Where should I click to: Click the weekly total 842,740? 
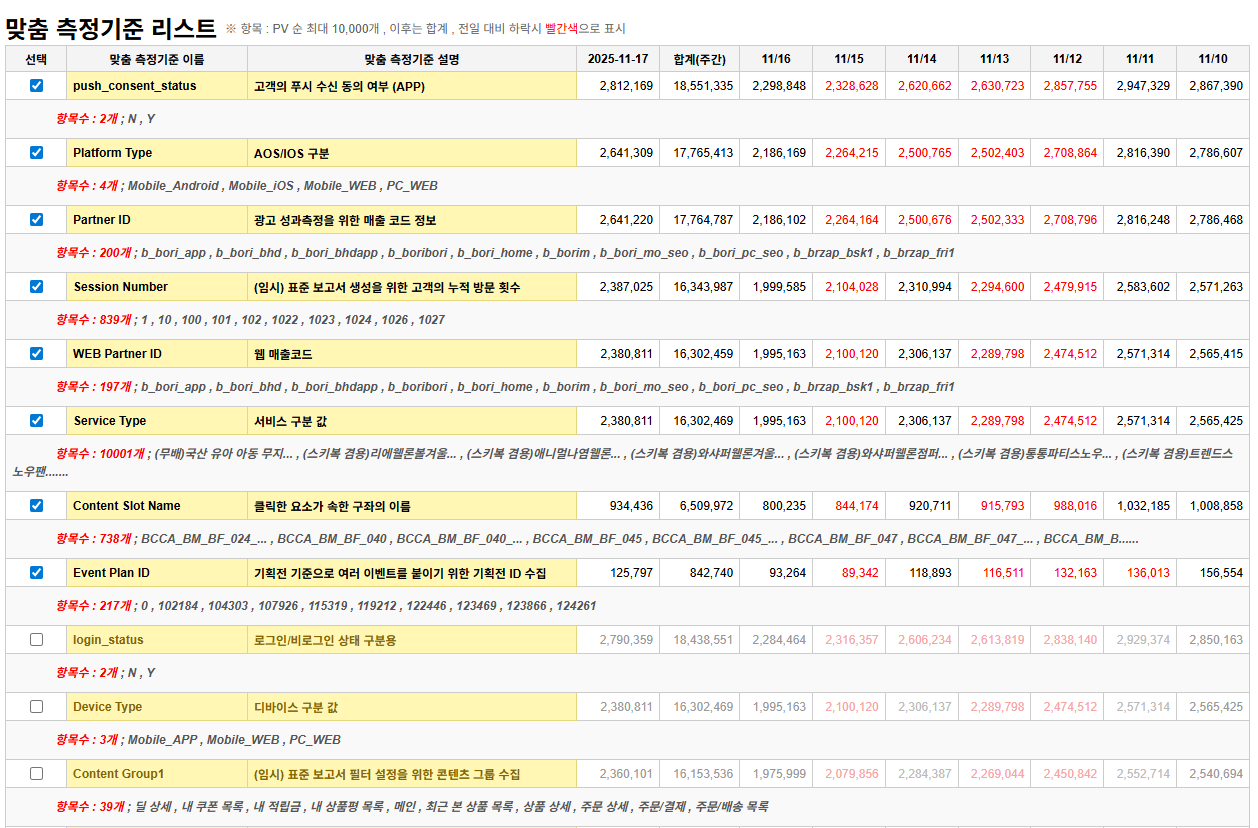[x=711, y=573]
